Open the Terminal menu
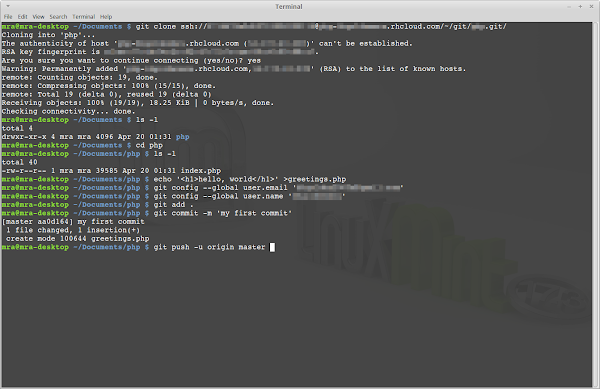The width and height of the screenshot is (600, 389). coord(83,16)
